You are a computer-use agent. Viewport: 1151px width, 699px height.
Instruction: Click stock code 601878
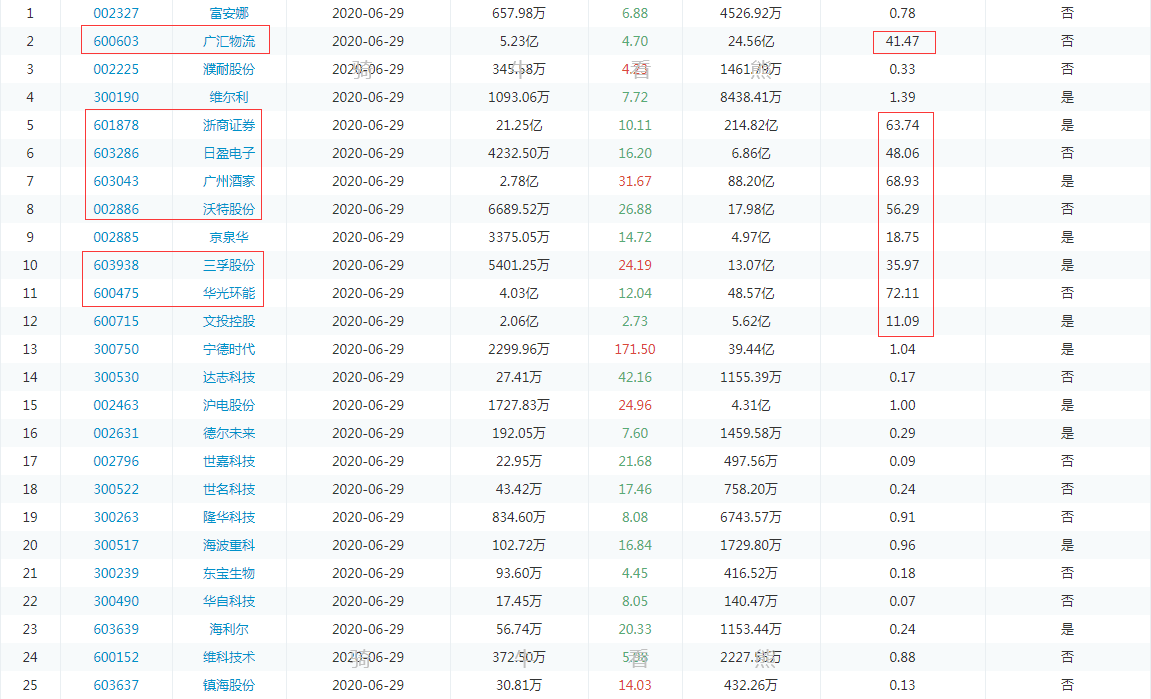(x=116, y=125)
